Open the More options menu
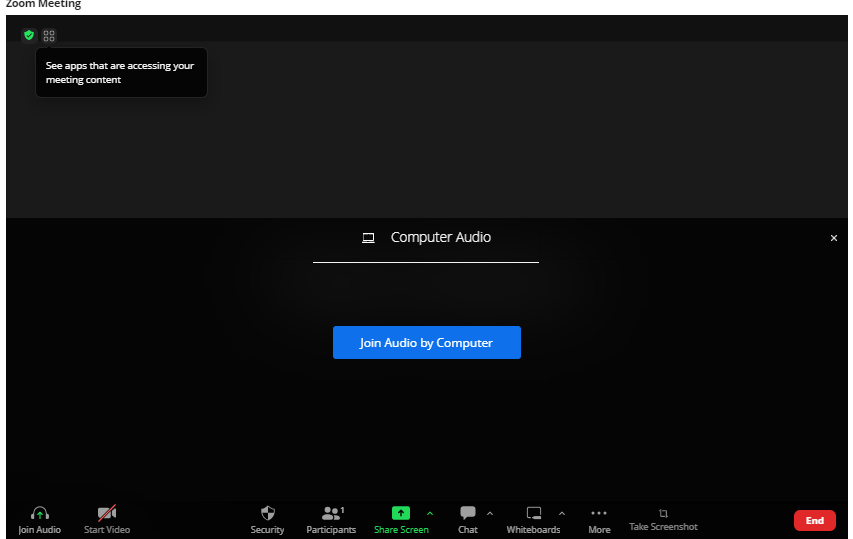 click(x=599, y=520)
